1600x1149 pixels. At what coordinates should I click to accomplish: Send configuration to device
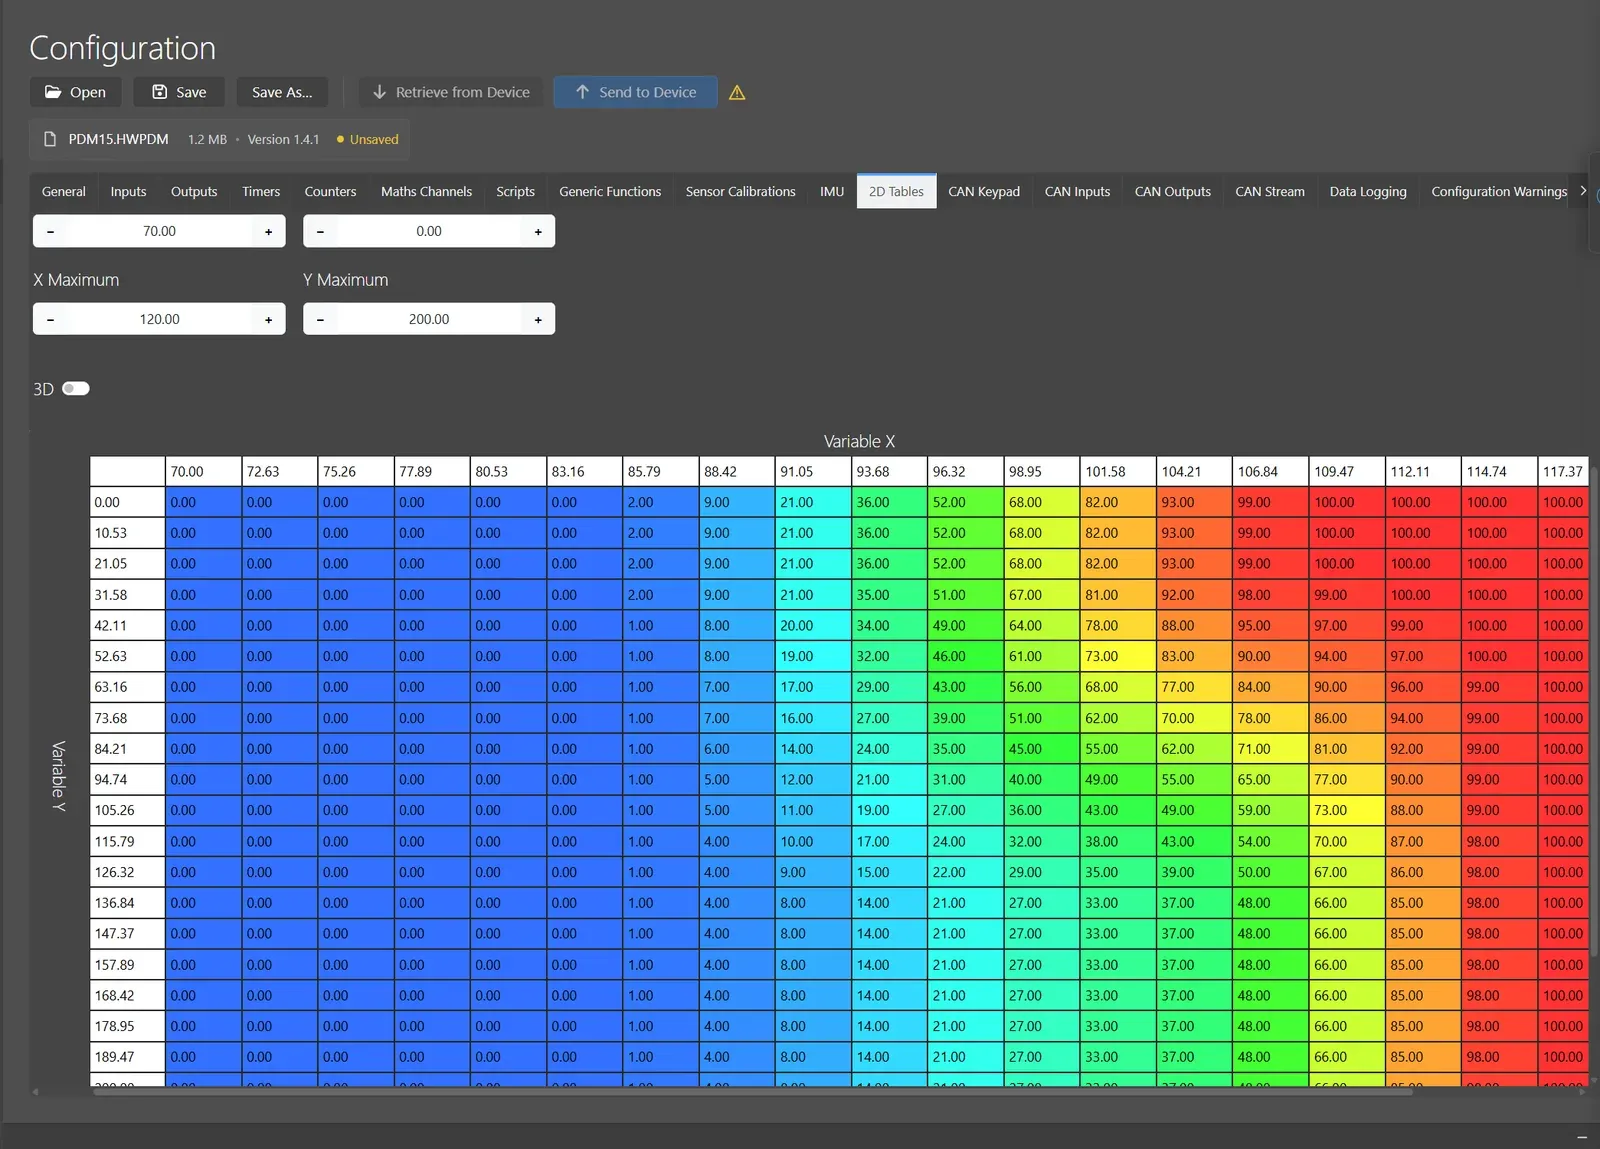pyautogui.click(x=635, y=92)
